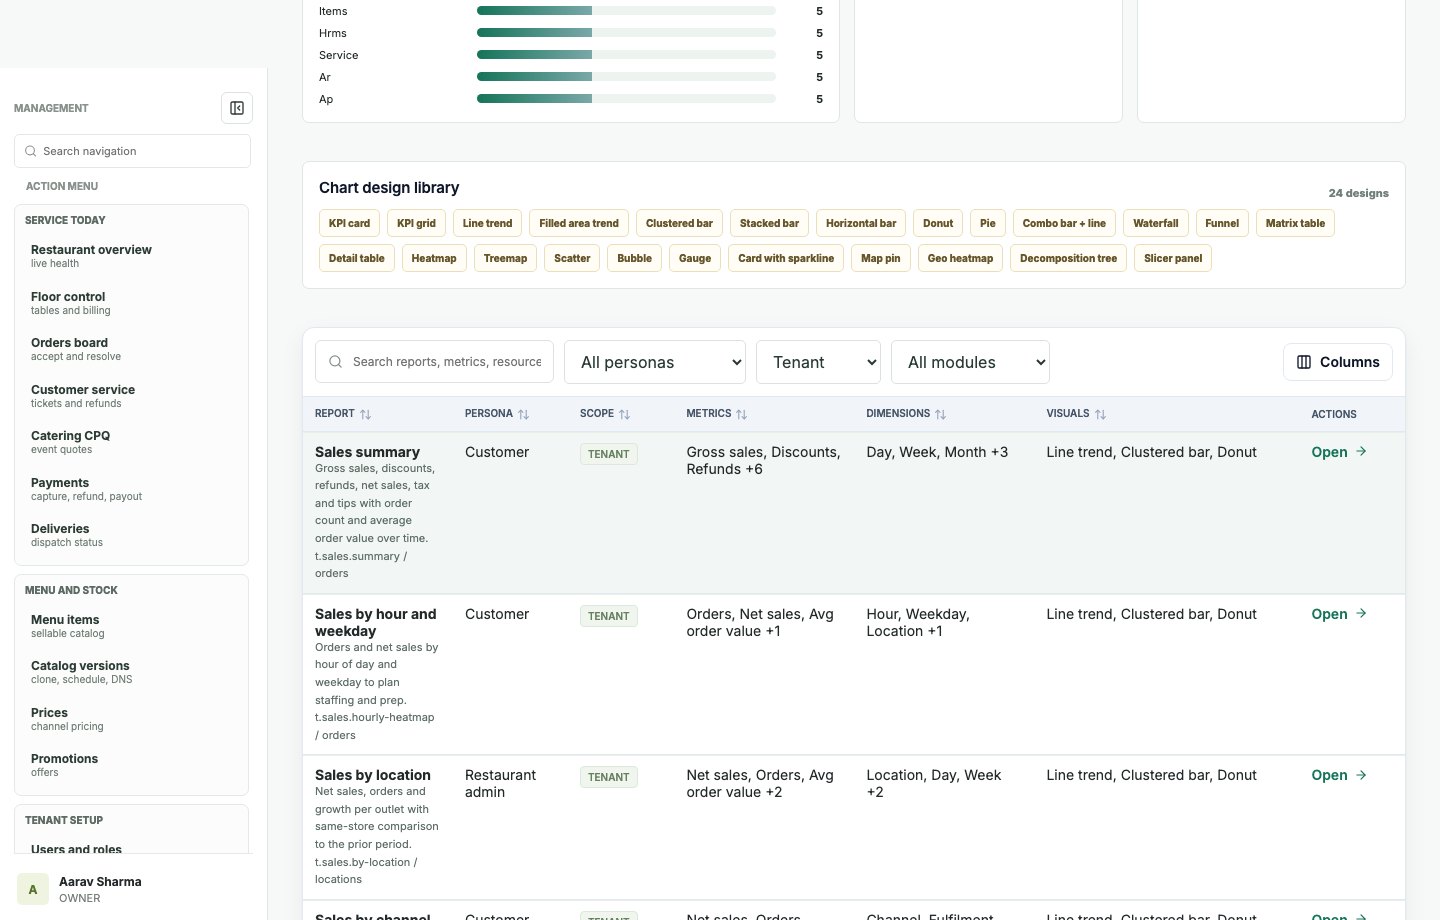Collapse the sidebar panel icon
The image size is (1440, 920).
point(237,108)
